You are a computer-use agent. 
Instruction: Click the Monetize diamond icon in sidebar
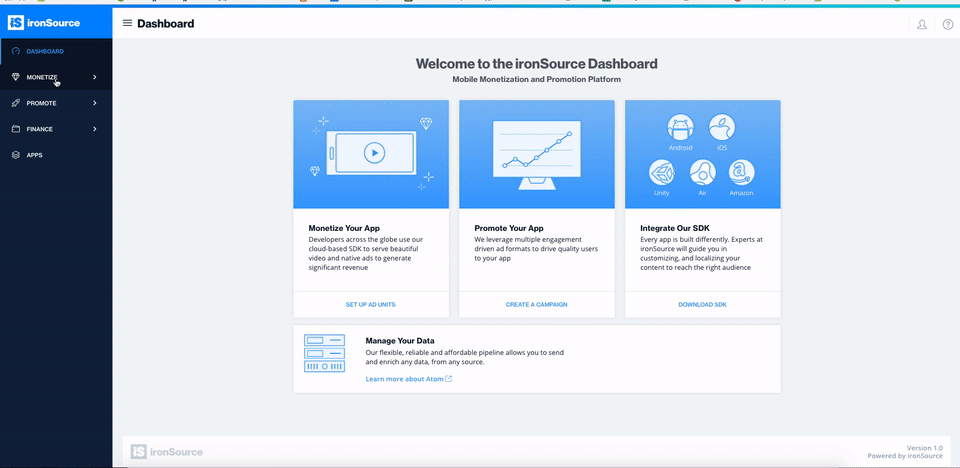16,77
